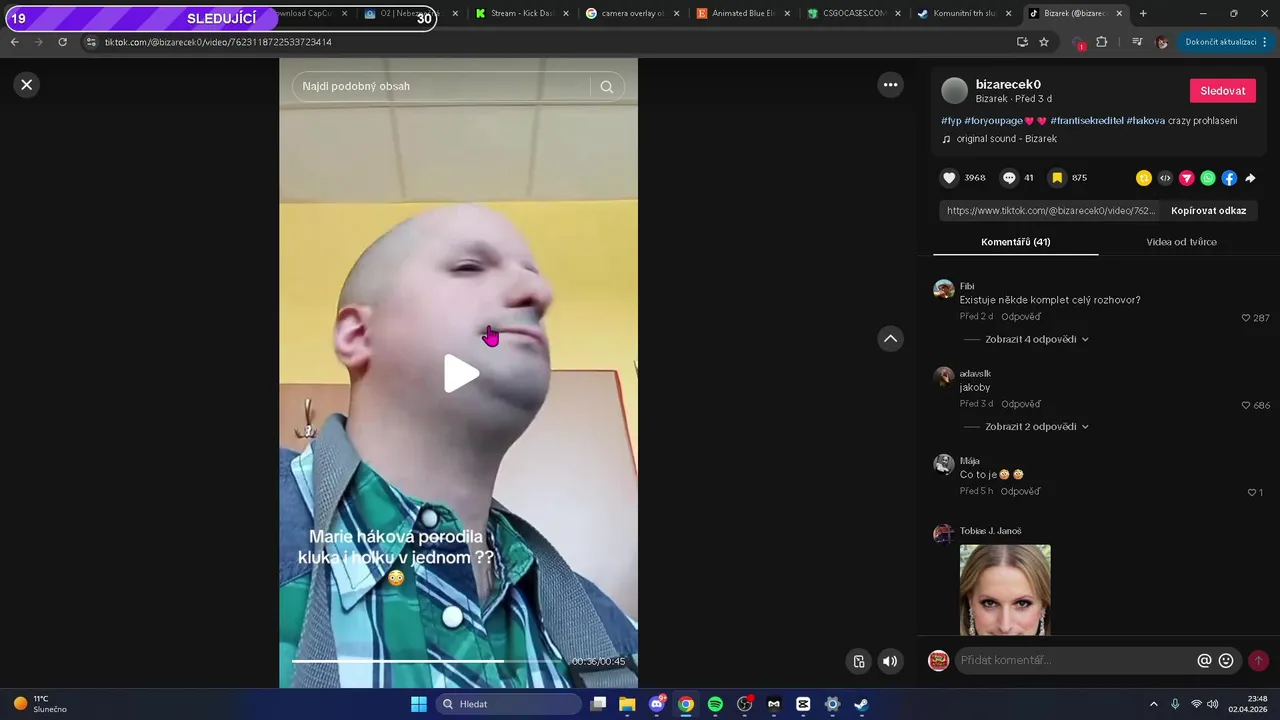The width and height of the screenshot is (1280, 720).
Task: Open the #hakova hashtag
Action: [1146, 121]
